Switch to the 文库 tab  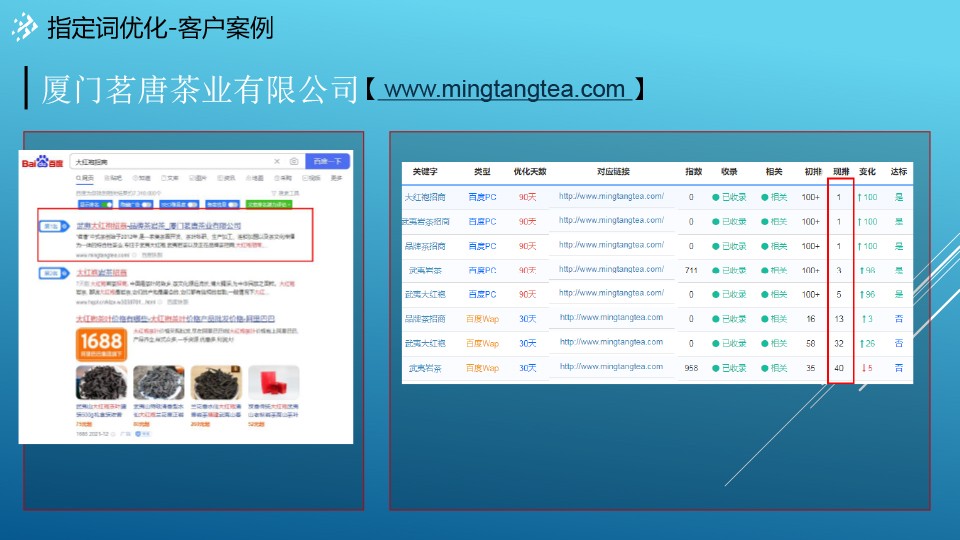tap(170, 178)
